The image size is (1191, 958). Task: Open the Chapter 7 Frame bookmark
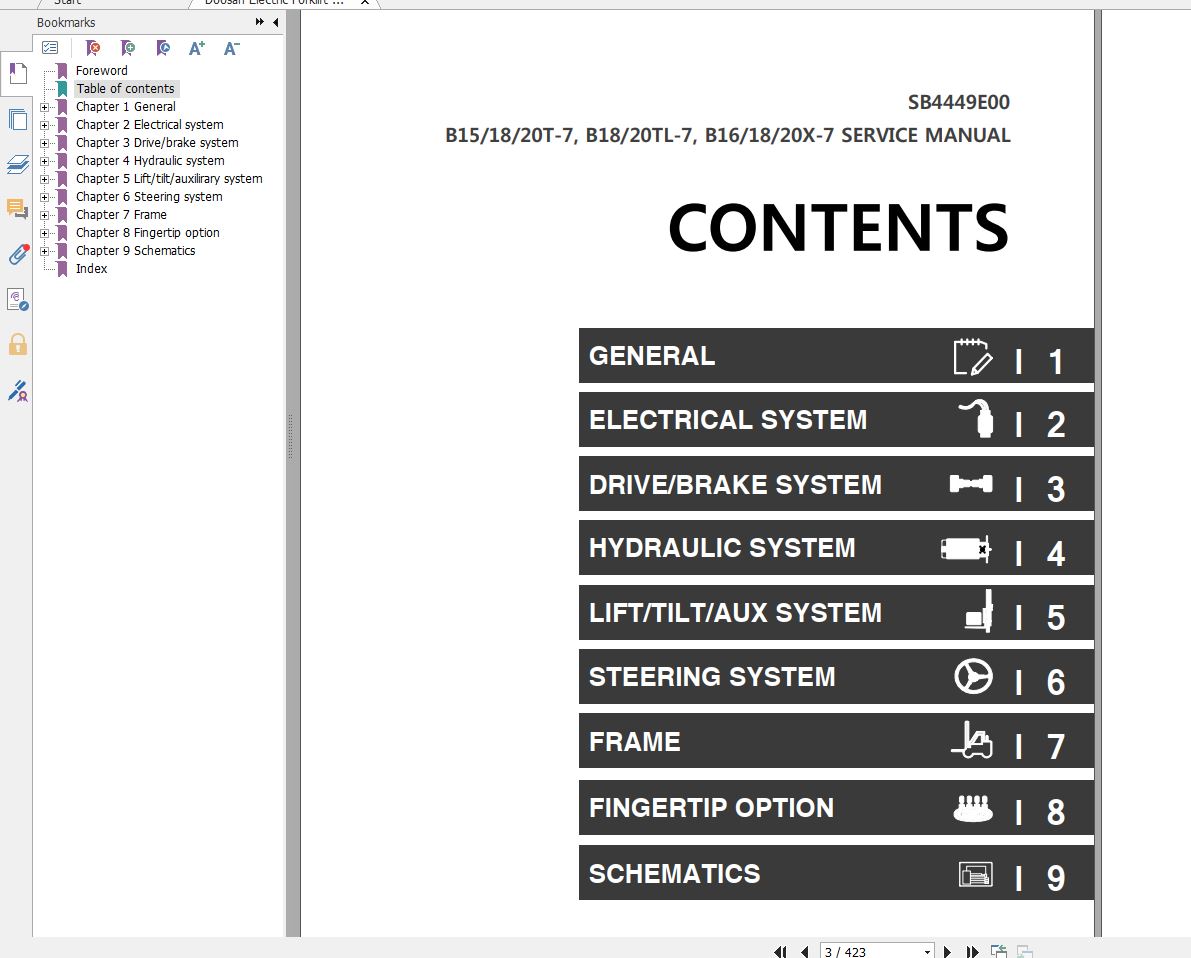[x=121, y=215]
